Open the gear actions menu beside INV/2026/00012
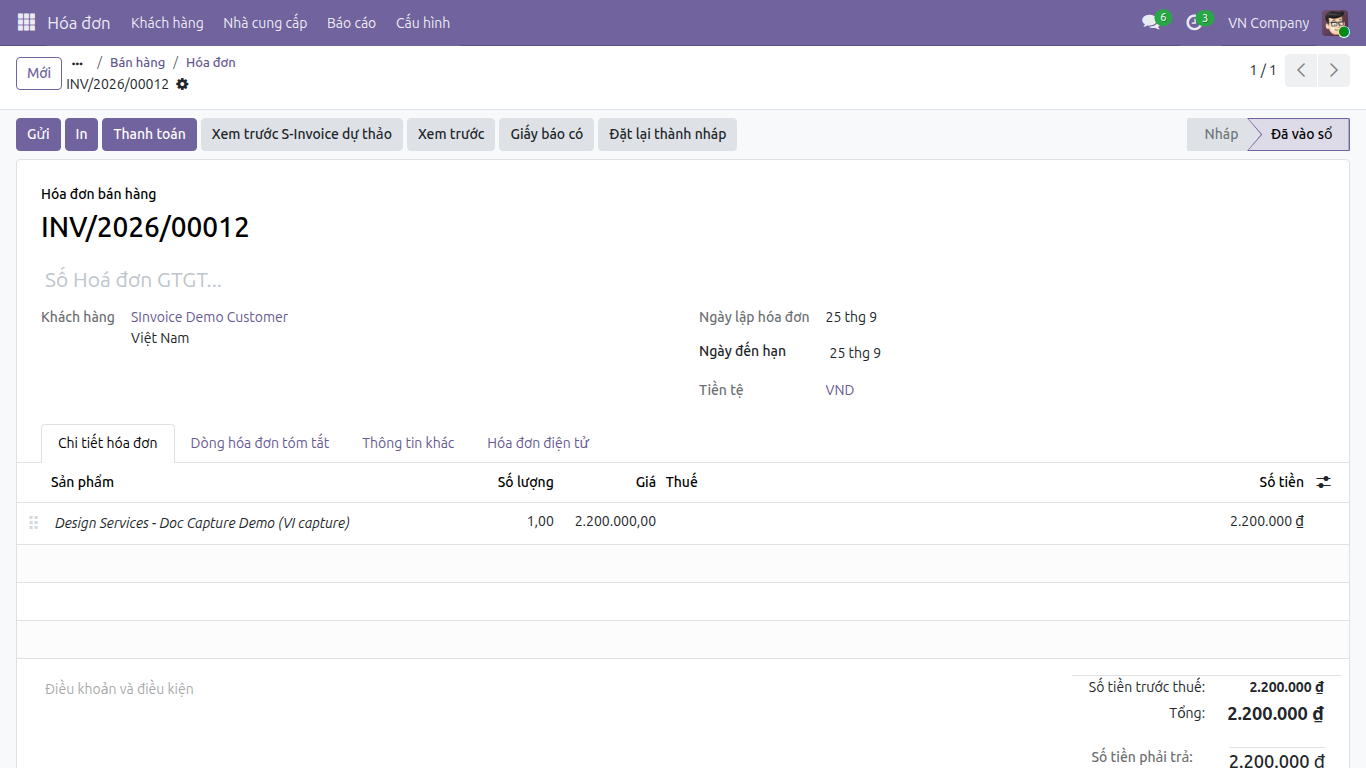 pos(182,84)
